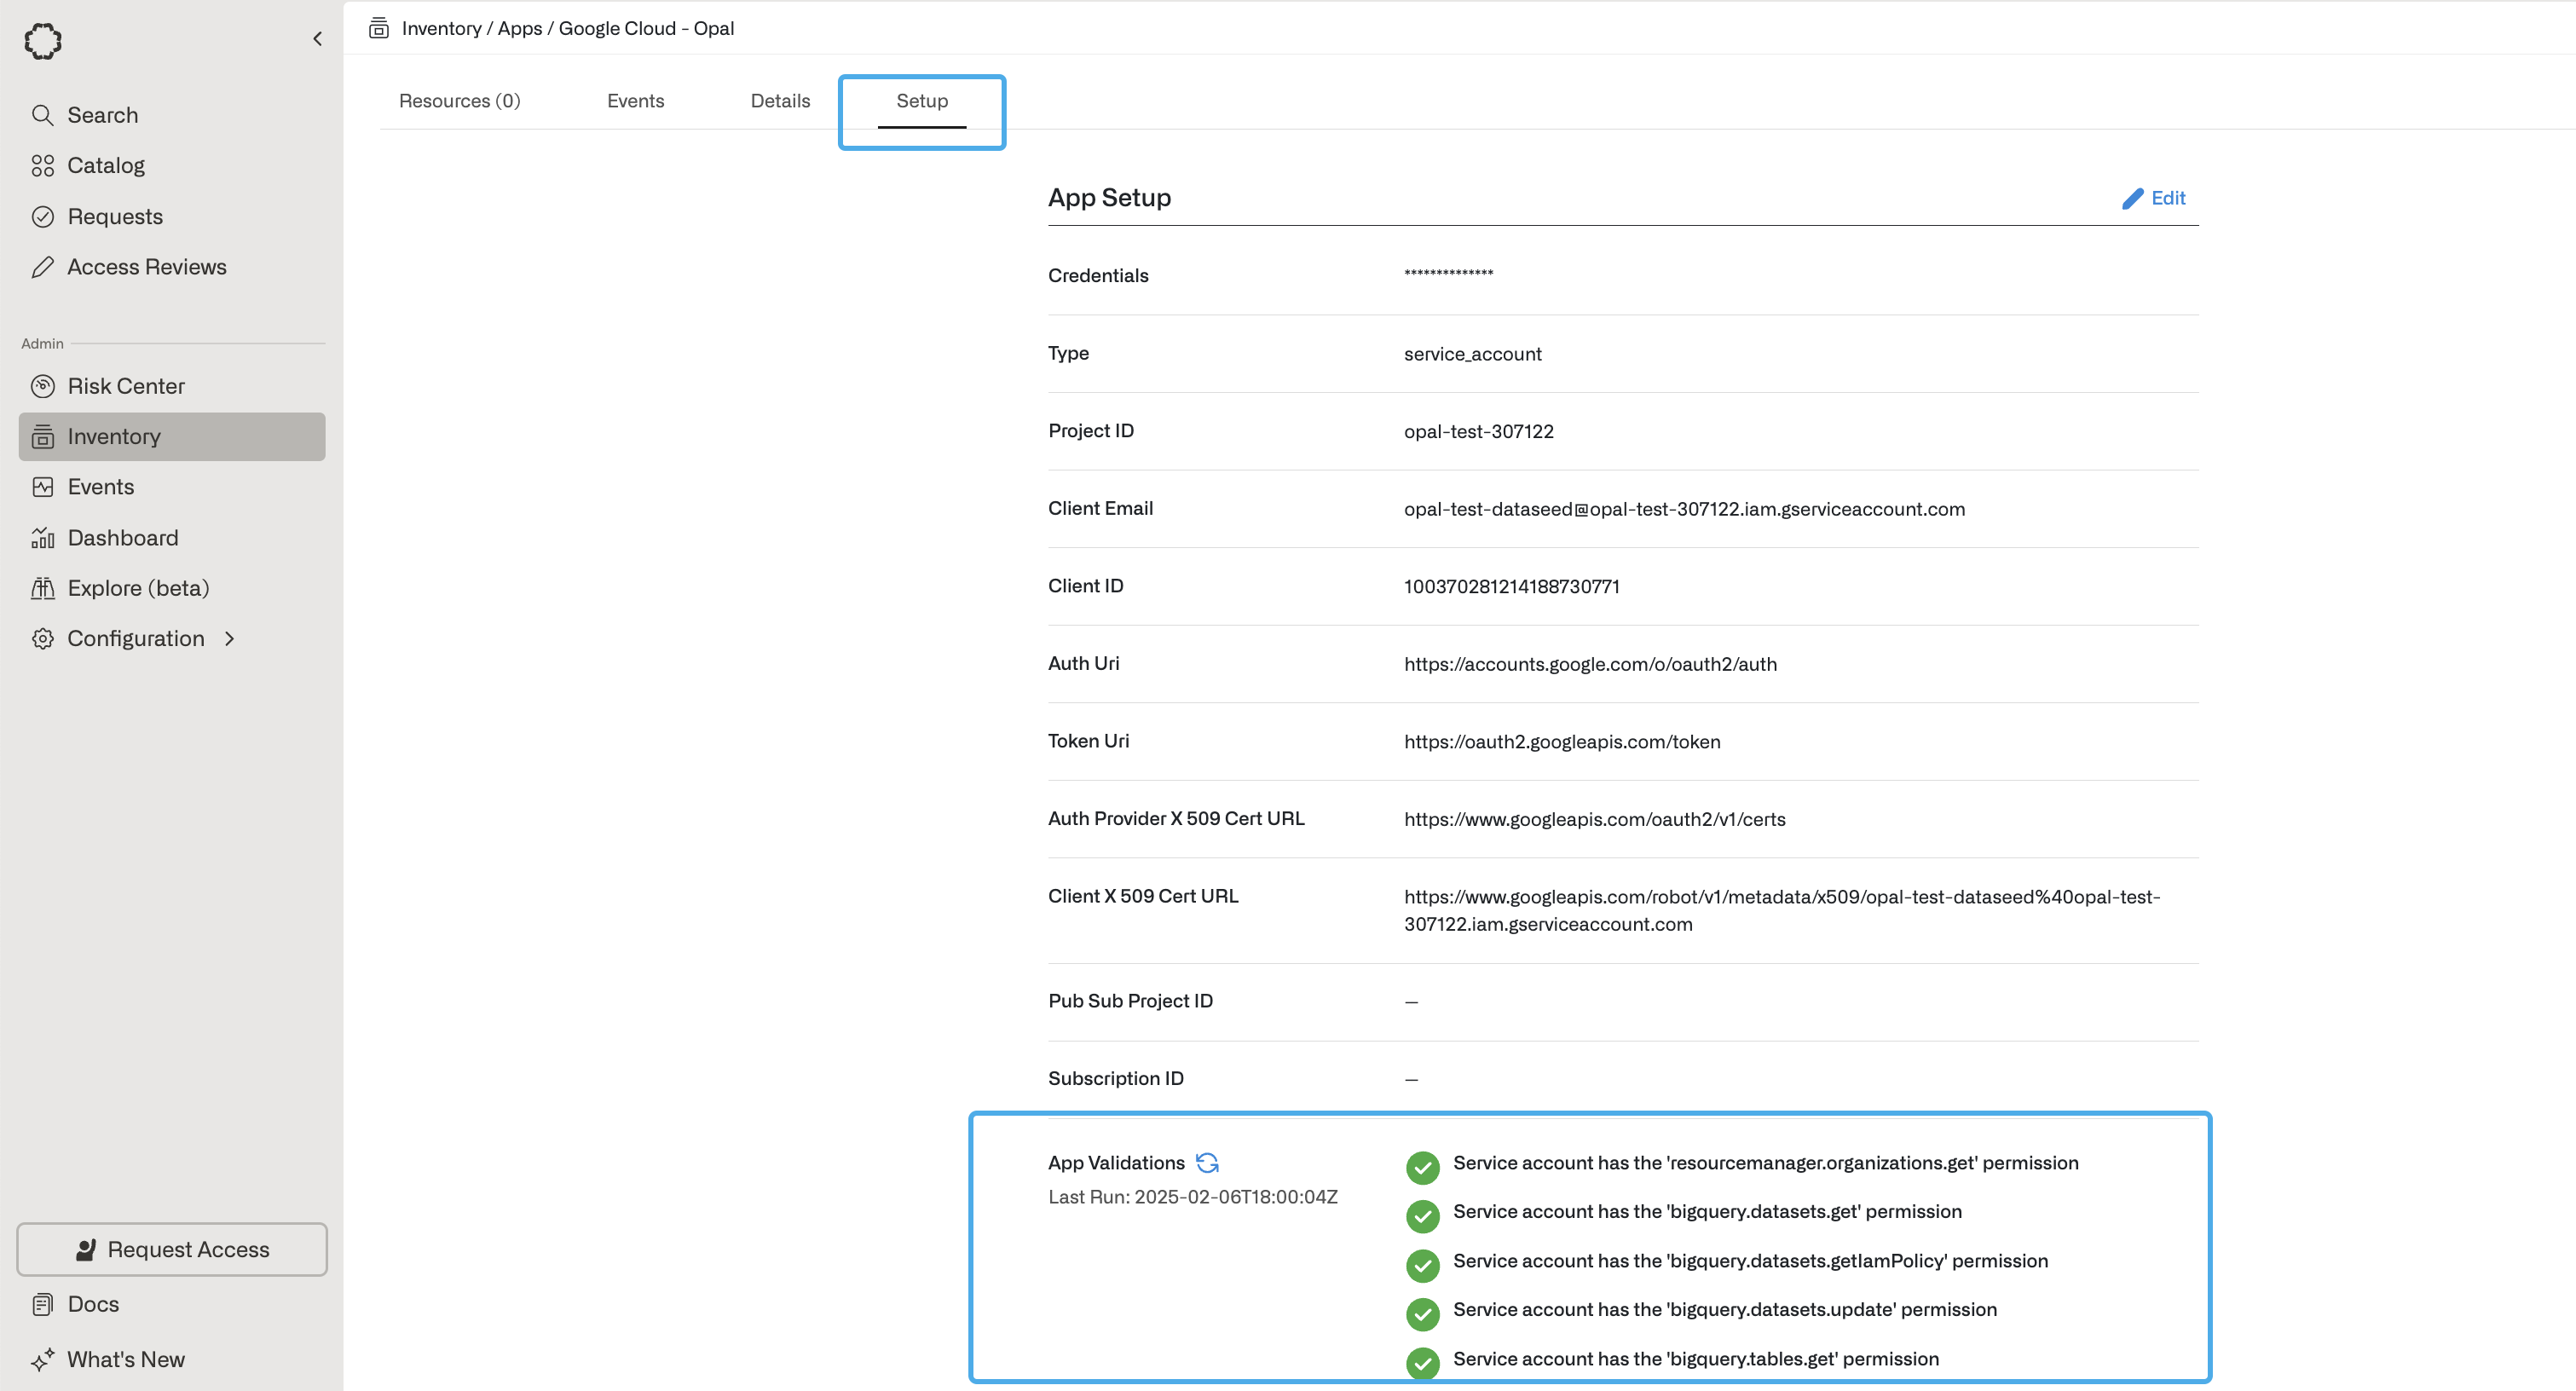Expand the Configuration submenu
Image resolution: width=2576 pixels, height=1391 pixels.
[135, 638]
